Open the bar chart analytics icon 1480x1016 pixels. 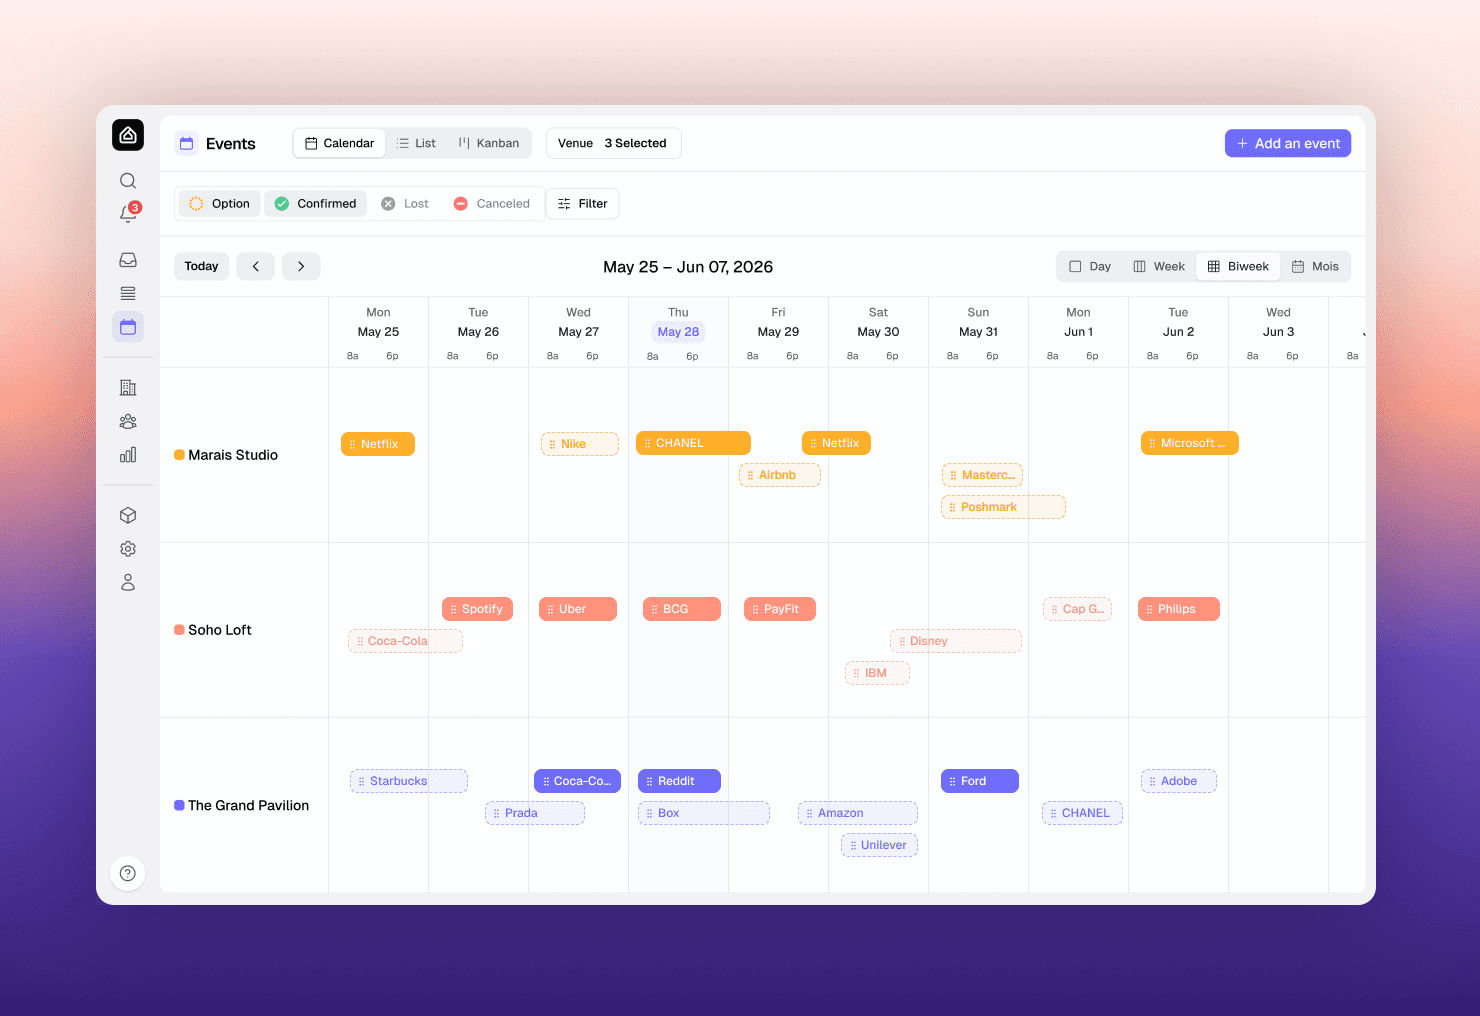[x=128, y=455]
